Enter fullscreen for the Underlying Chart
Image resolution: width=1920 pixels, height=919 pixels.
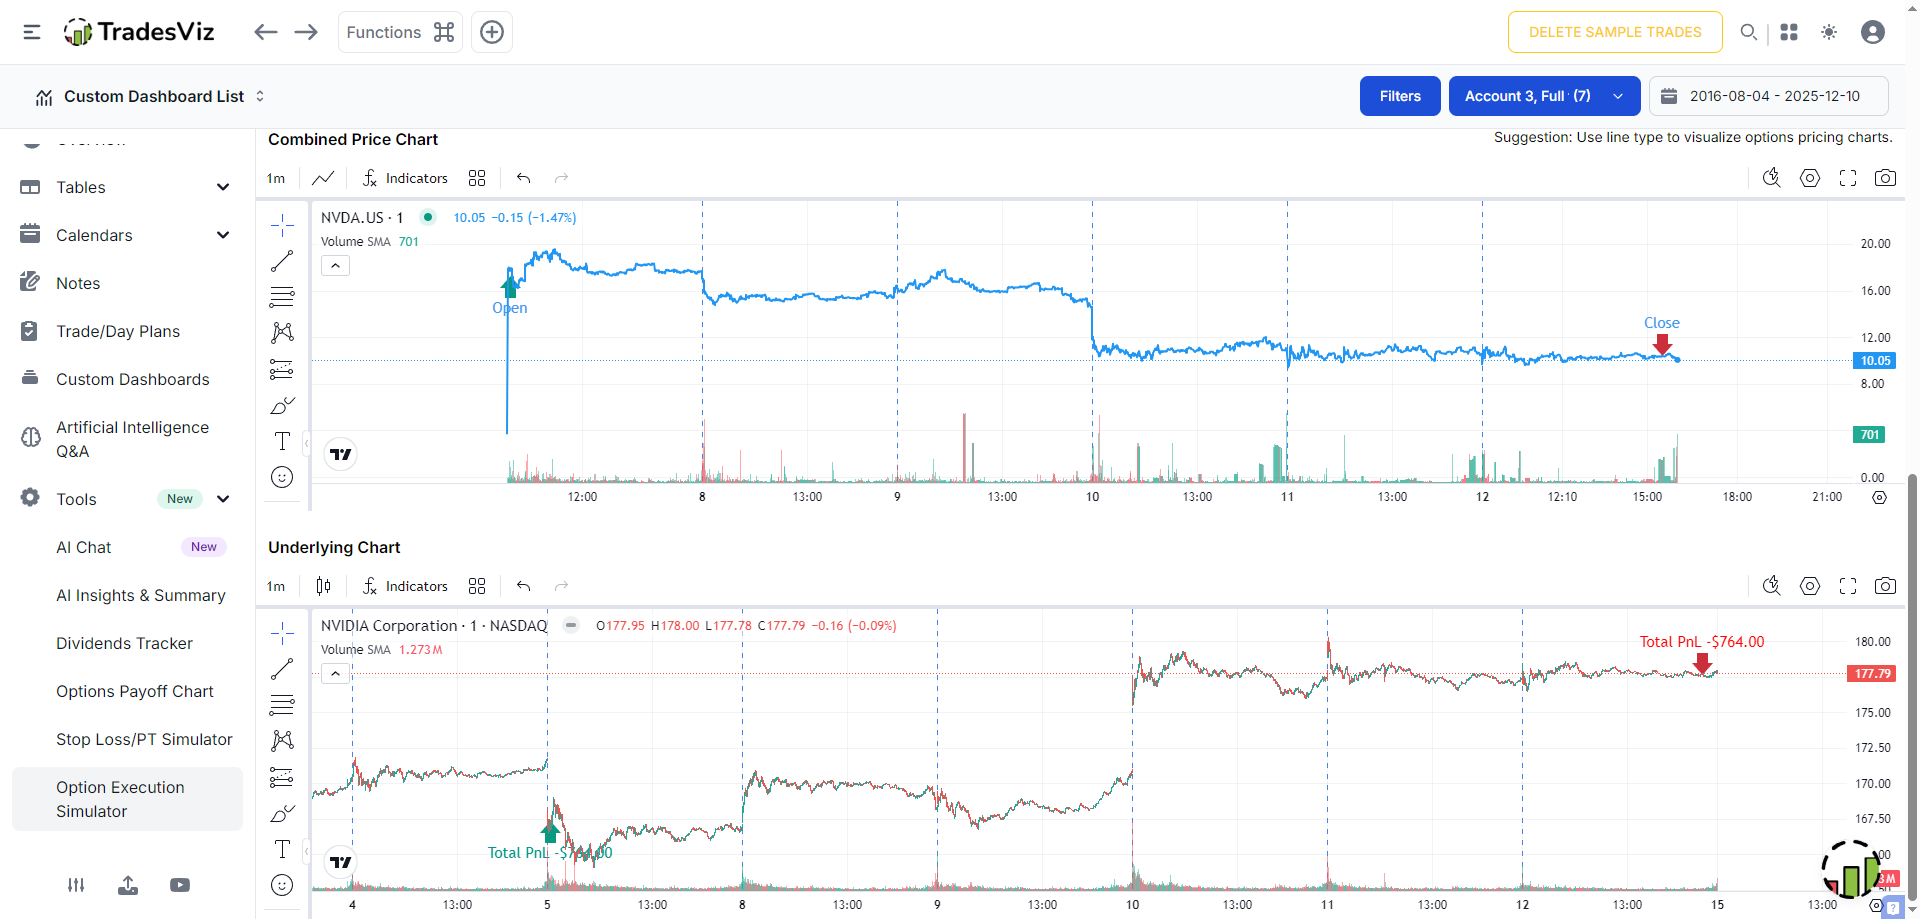[x=1848, y=586]
